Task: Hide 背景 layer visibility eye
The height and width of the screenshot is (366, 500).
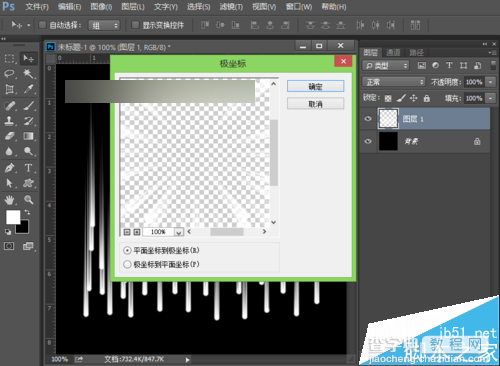Action: [x=368, y=141]
